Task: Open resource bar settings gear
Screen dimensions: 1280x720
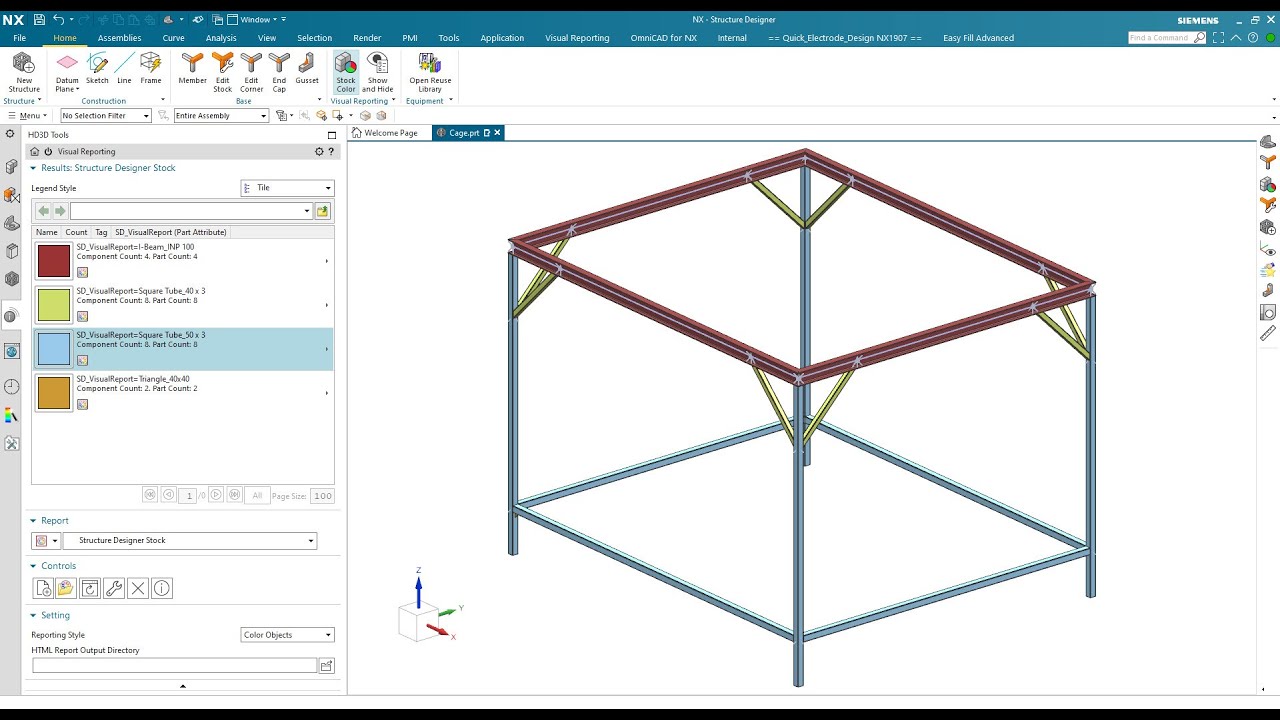Action: tap(10, 134)
